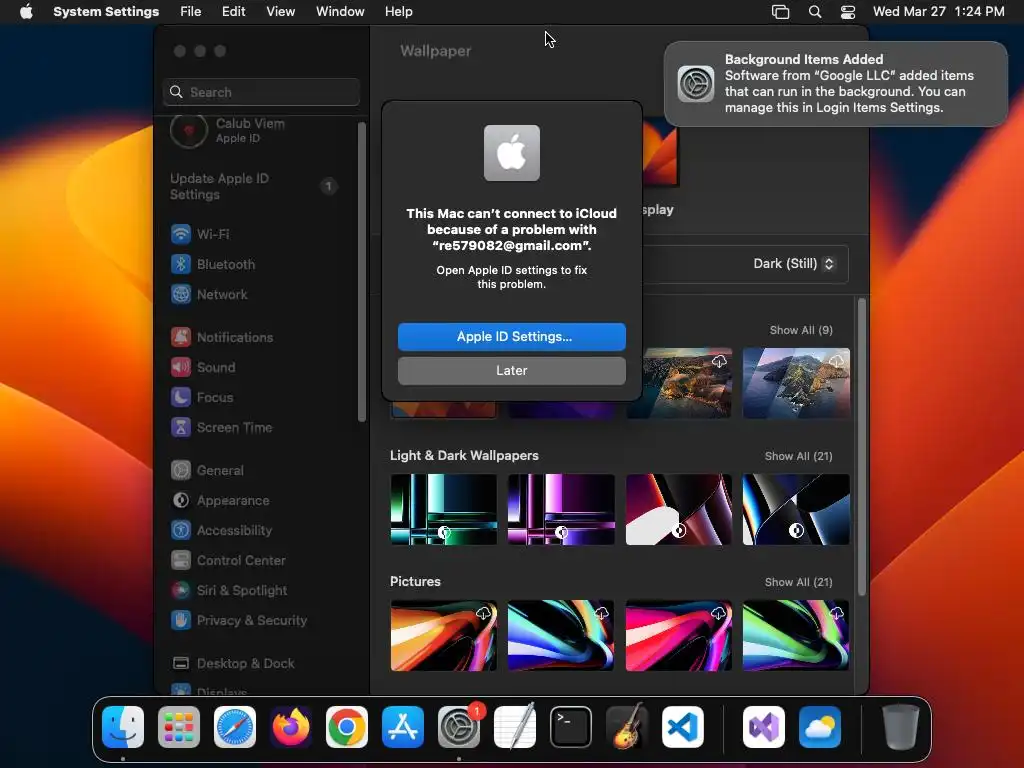Open Terminal from the Dock

pyautogui.click(x=571, y=727)
